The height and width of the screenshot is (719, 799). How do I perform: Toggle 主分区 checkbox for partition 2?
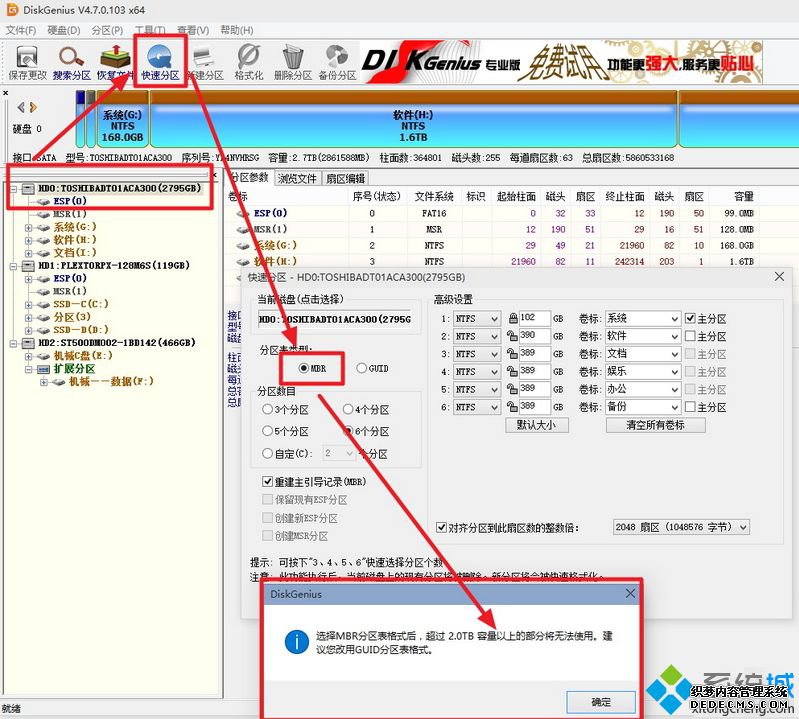[690, 336]
